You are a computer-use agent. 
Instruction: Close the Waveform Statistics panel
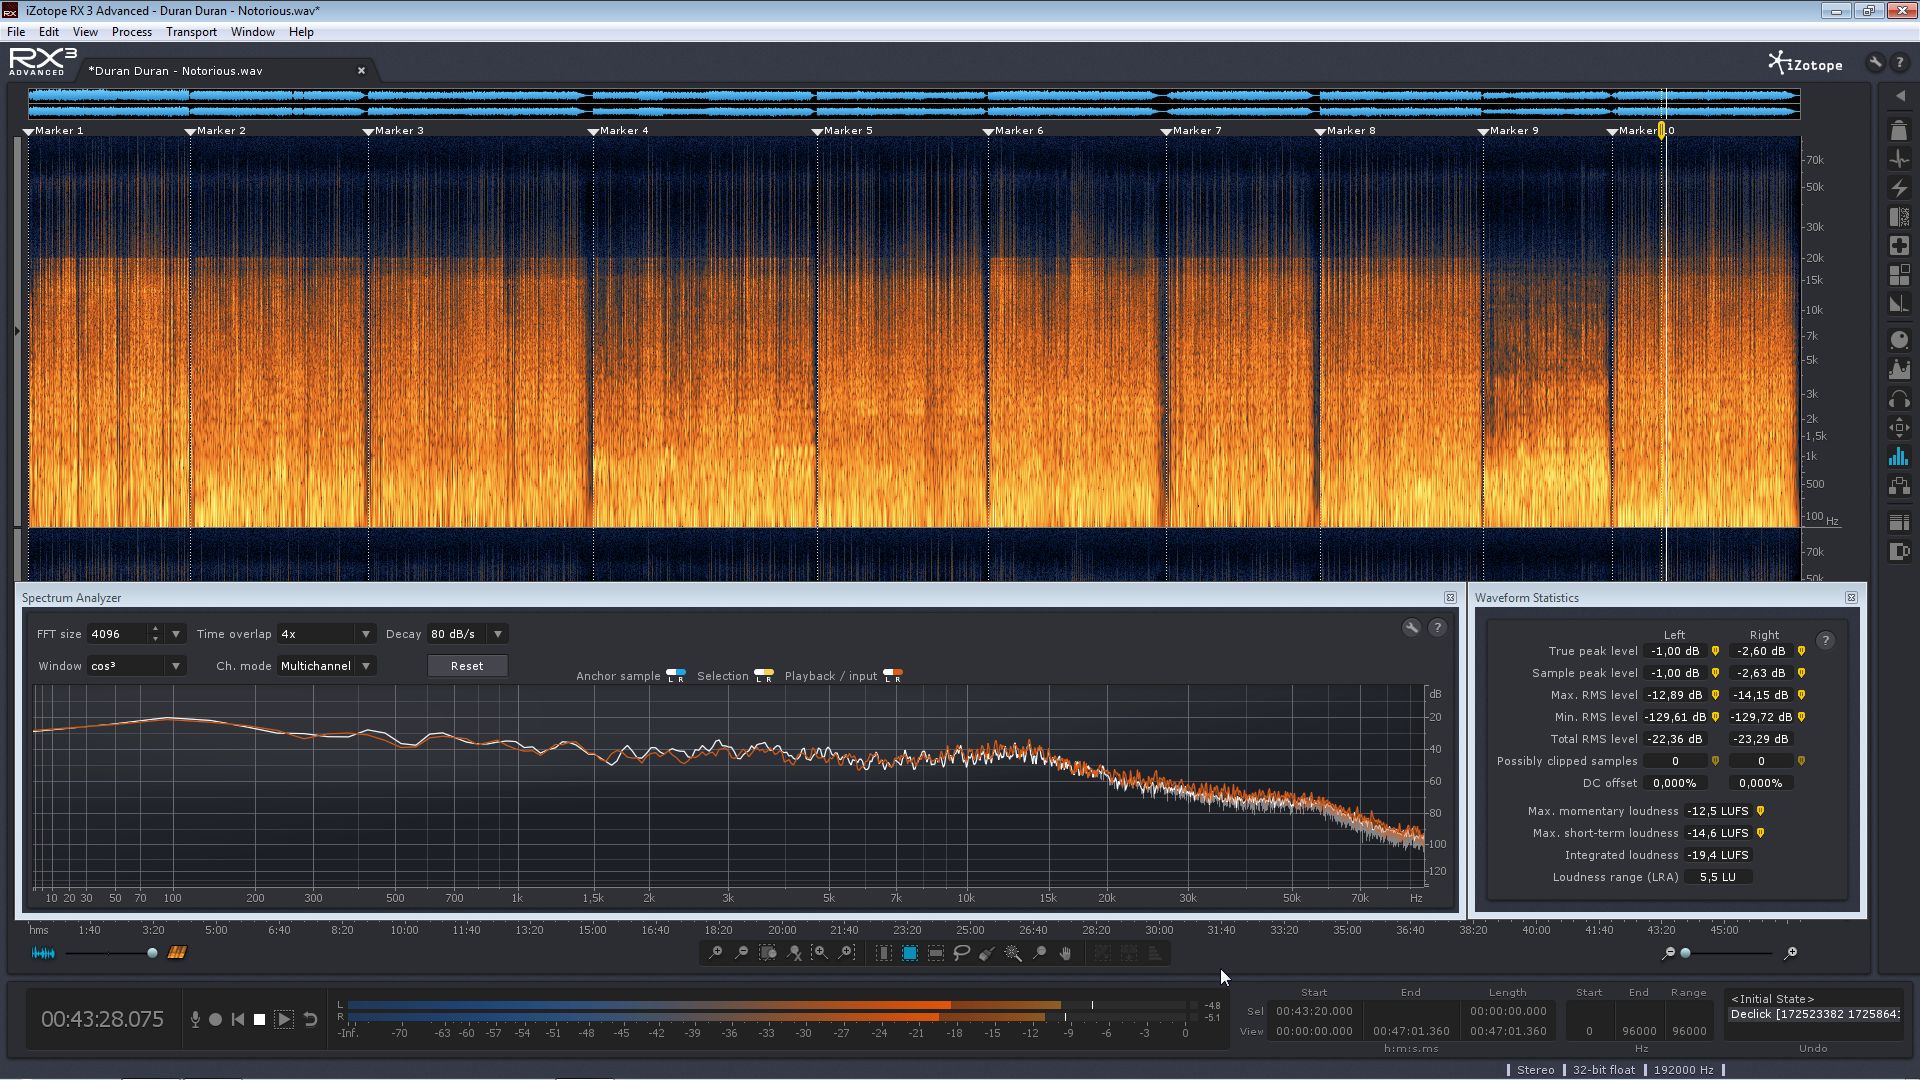coord(1851,598)
